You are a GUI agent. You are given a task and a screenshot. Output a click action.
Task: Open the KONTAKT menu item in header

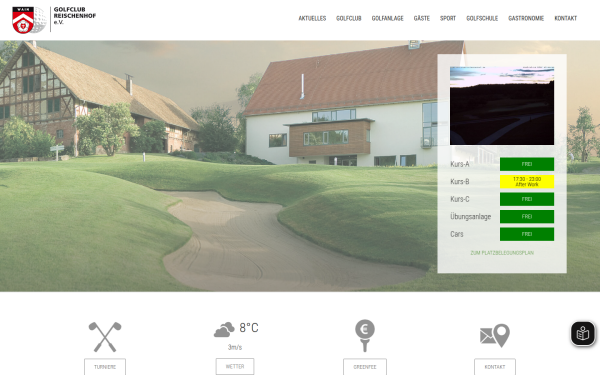pos(566,18)
